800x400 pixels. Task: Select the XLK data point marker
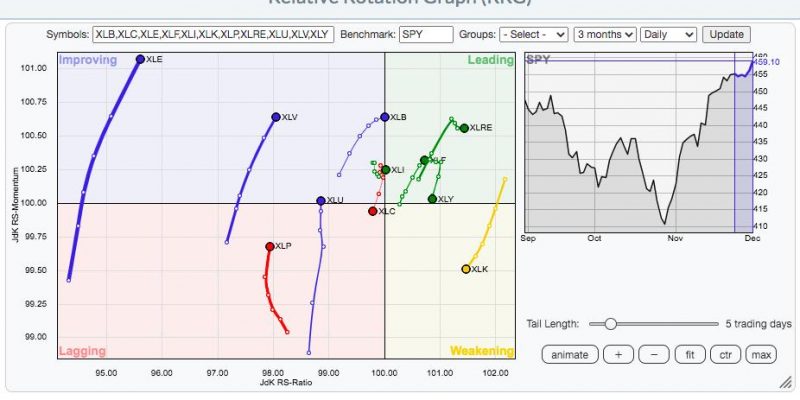[x=466, y=269]
